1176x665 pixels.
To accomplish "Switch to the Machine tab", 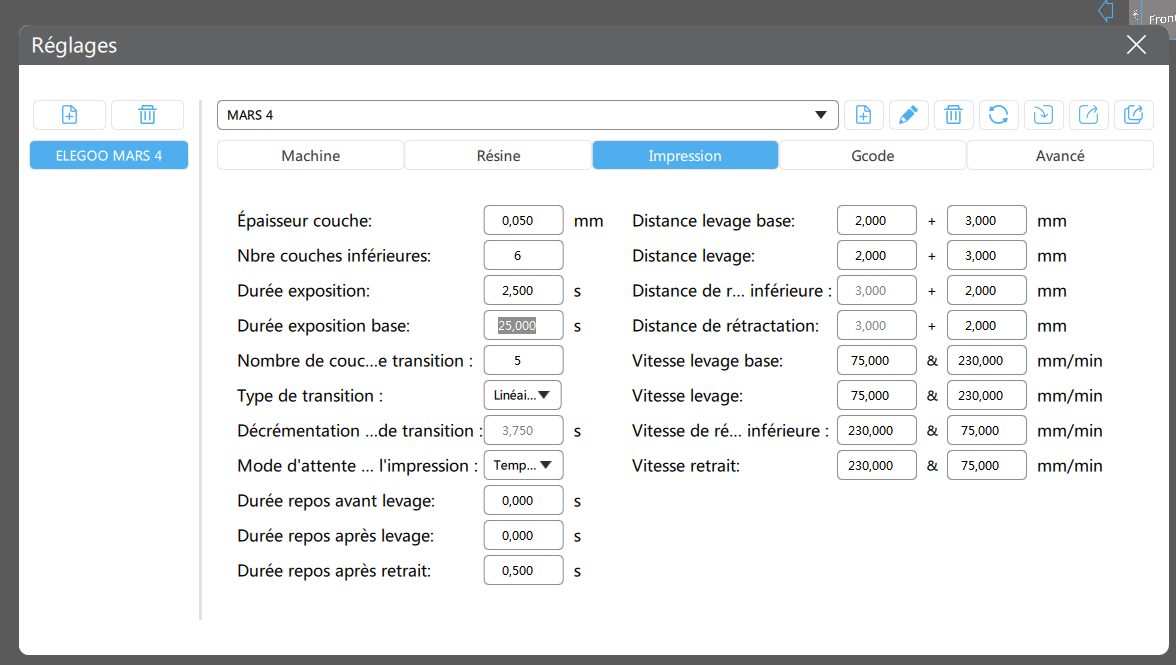I will [310, 155].
